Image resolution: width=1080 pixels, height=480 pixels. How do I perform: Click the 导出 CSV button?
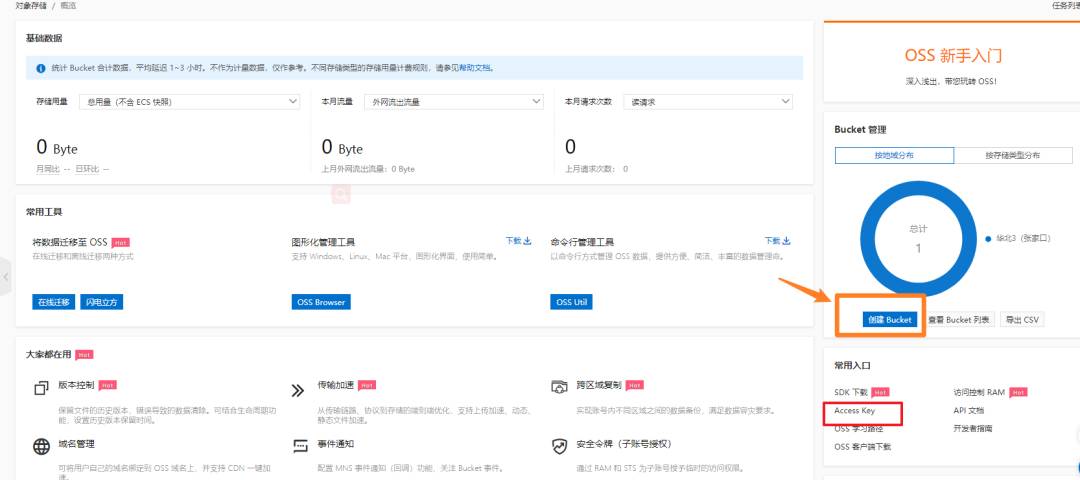click(1022, 320)
